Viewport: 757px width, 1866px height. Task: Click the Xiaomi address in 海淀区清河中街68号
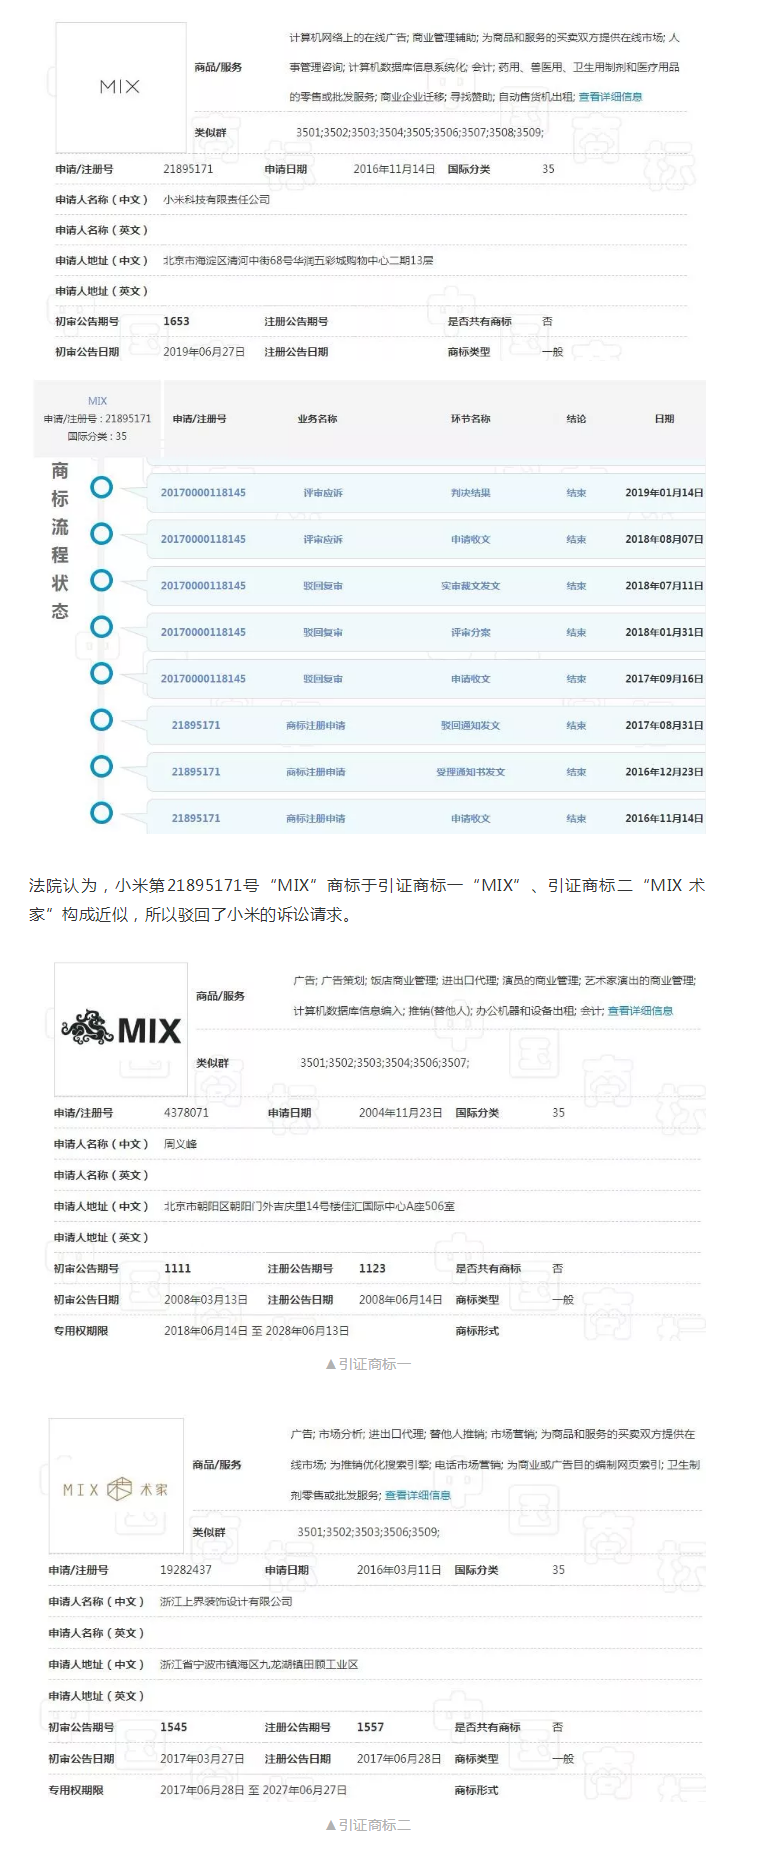pyautogui.click(x=298, y=261)
